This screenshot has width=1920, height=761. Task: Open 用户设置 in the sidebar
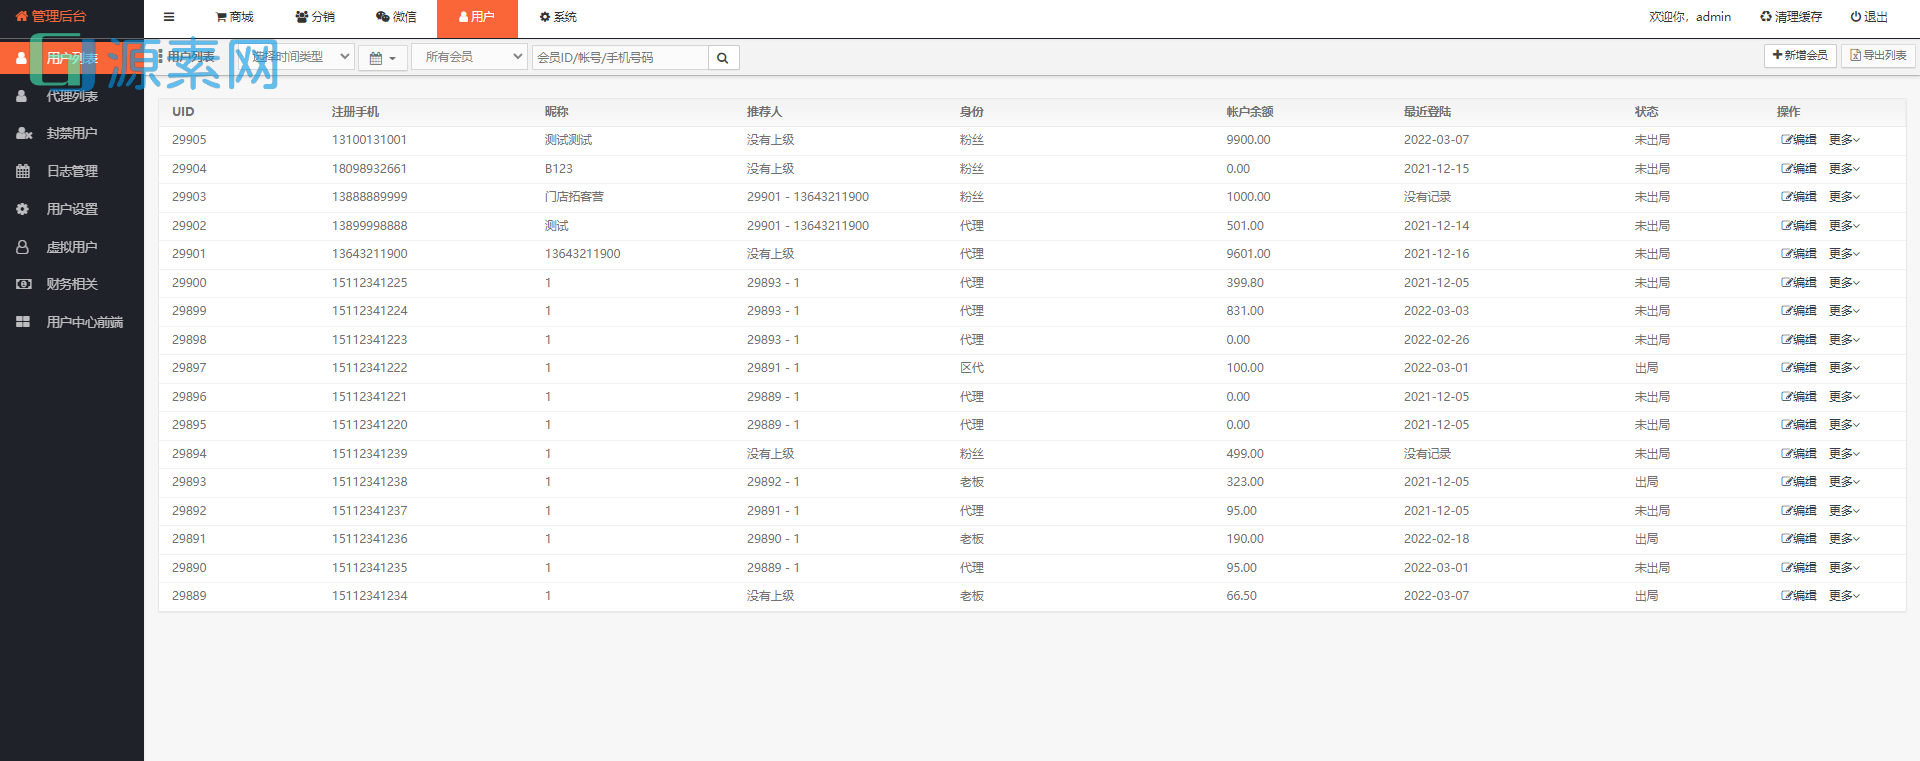(72, 209)
